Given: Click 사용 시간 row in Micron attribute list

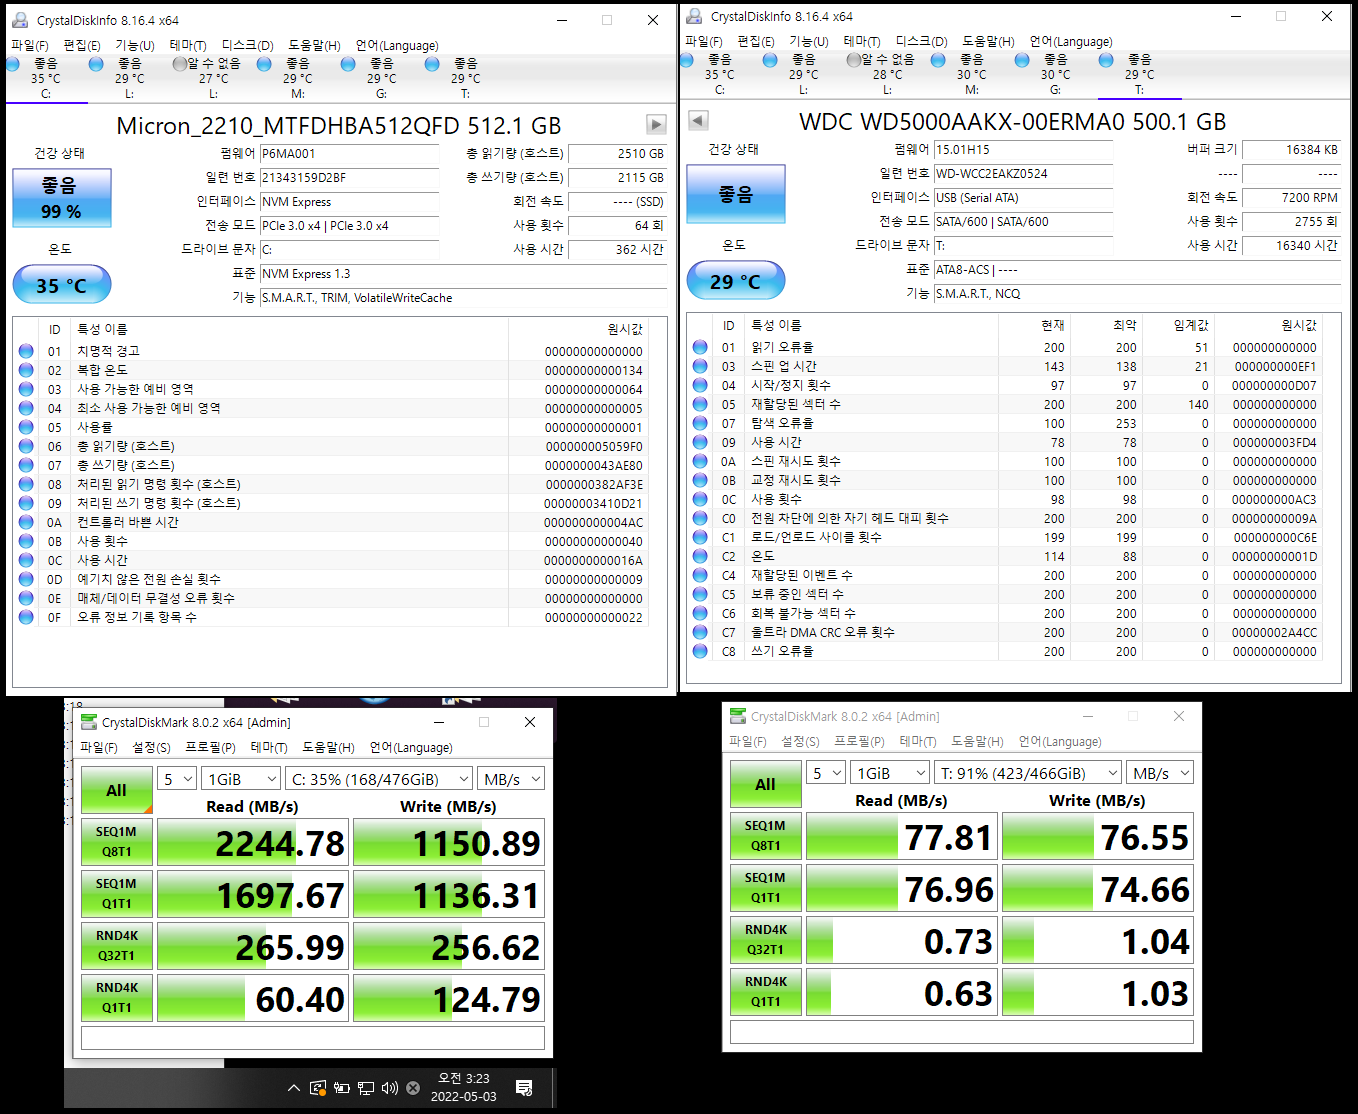Looking at the screenshot, I should [331, 560].
